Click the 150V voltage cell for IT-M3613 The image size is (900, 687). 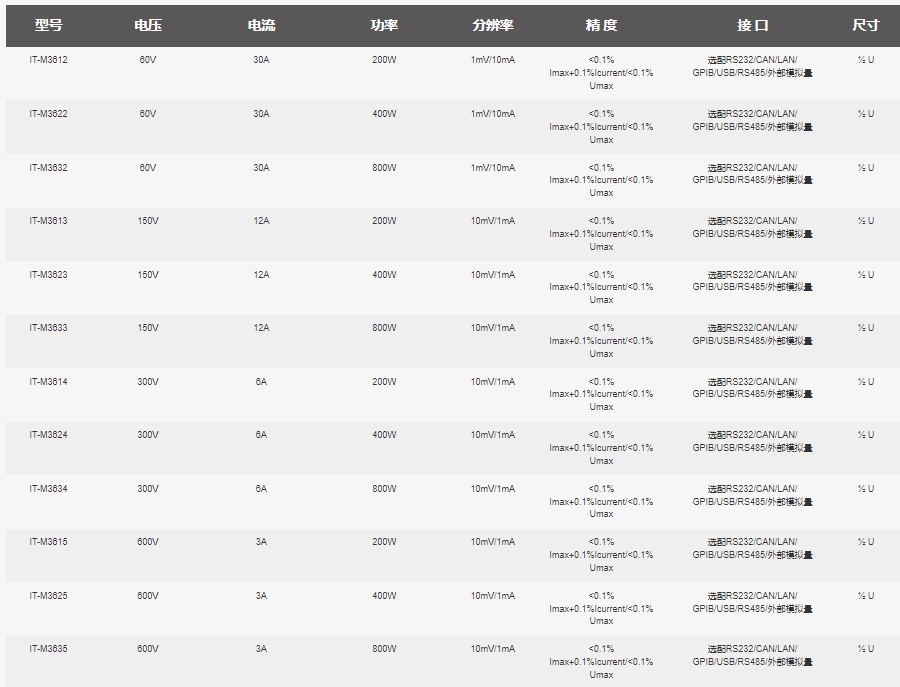tap(148, 221)
